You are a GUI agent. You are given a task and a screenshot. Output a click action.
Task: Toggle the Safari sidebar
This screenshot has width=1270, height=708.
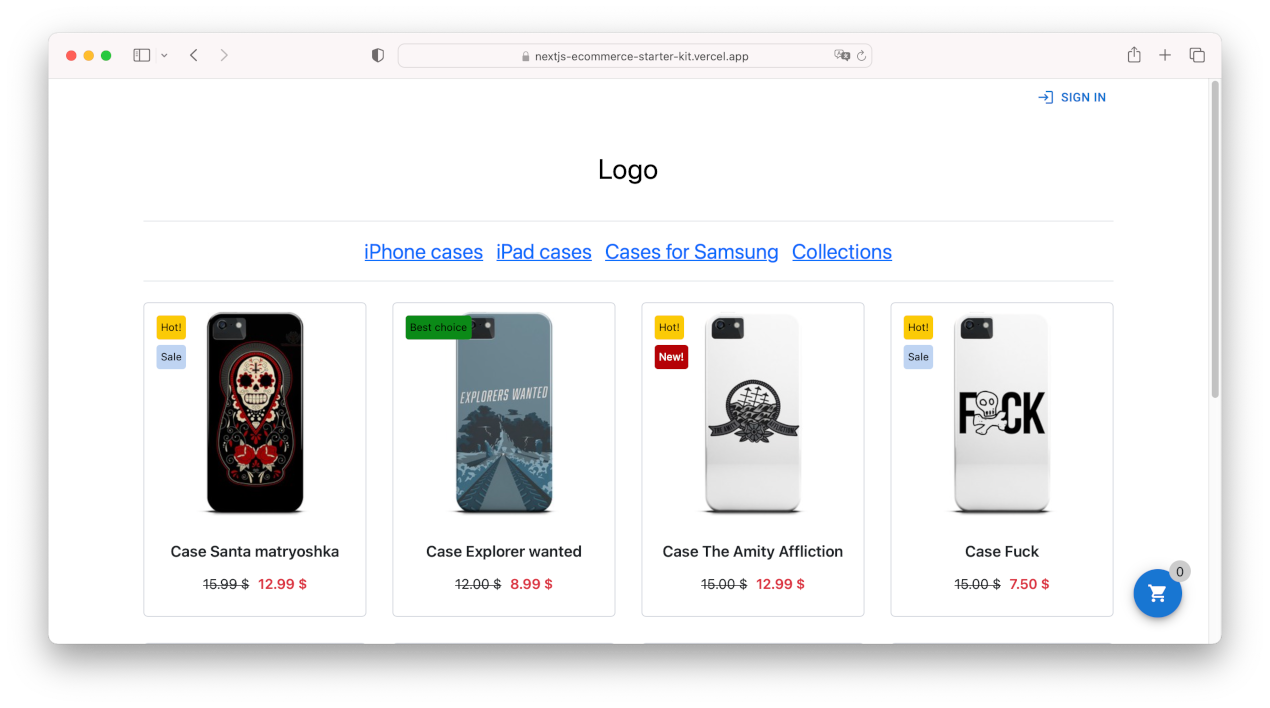coord(141,54)
